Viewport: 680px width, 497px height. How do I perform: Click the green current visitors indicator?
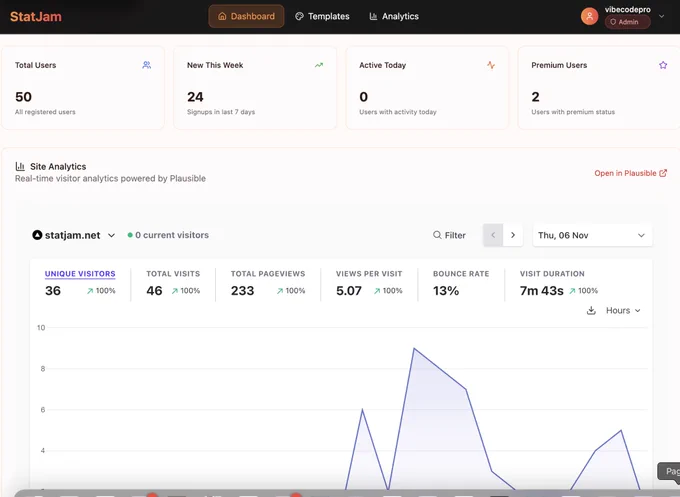point(130,235)
